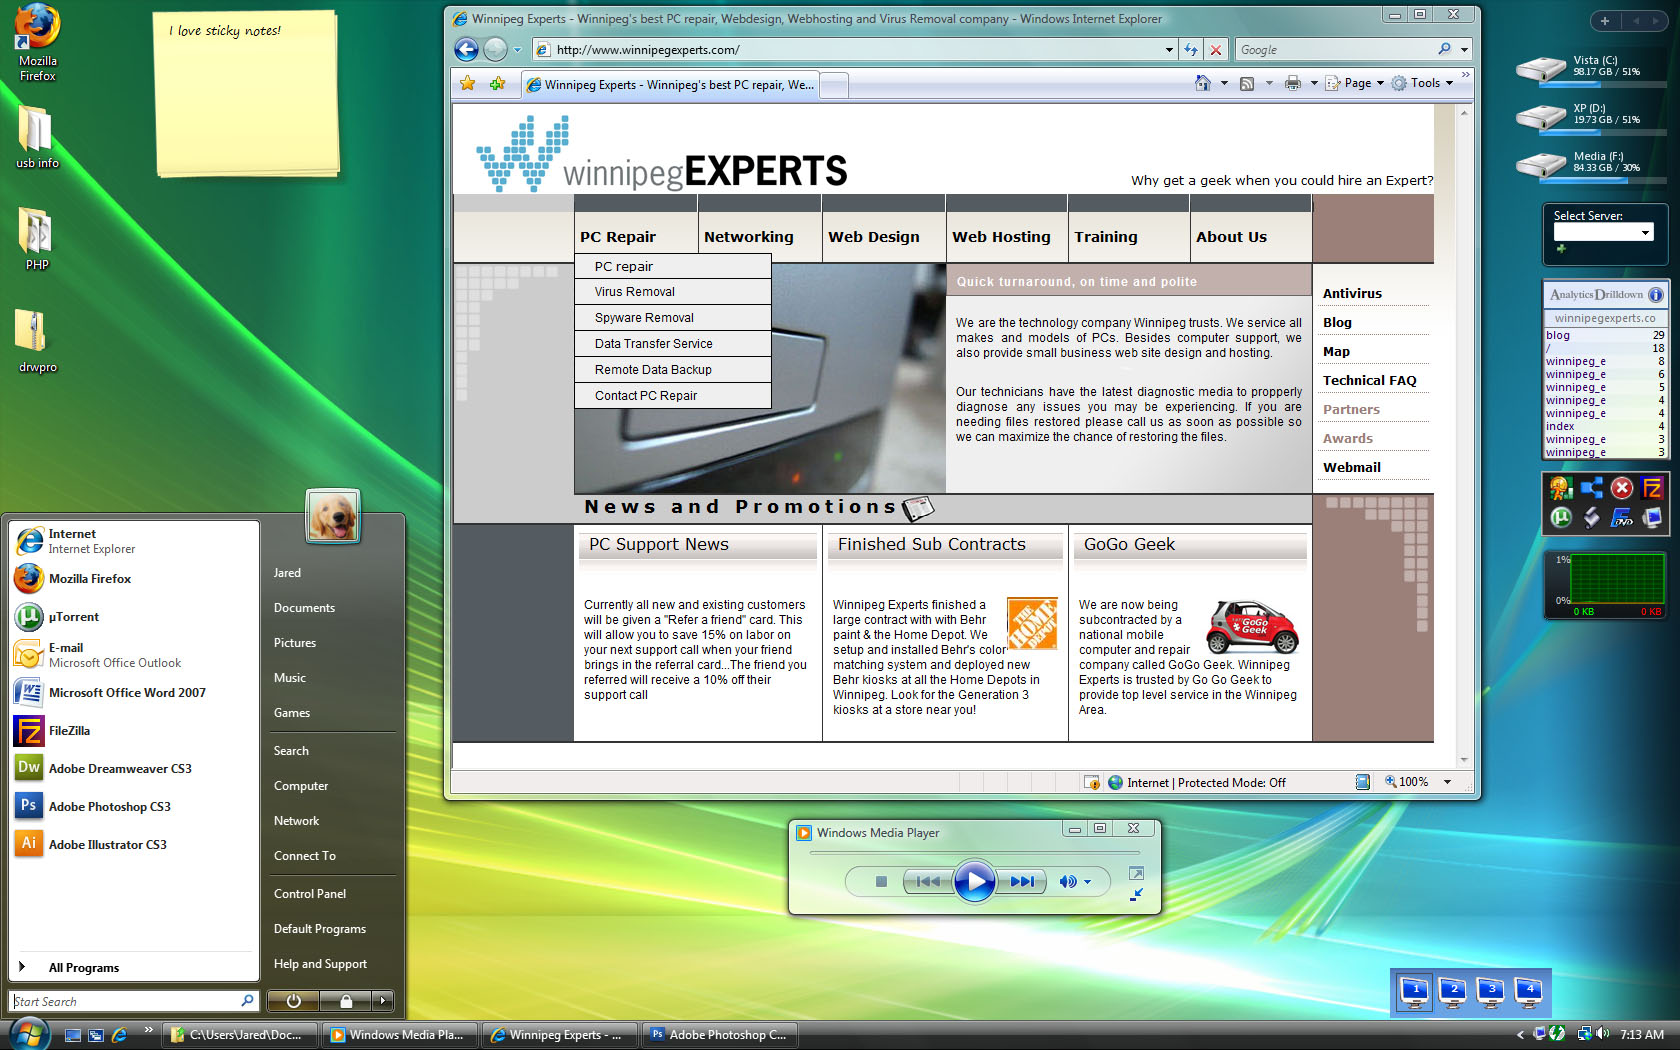Switch to virtual desktop 3
Image resolution: width=1680 pixels, height=1050 pixels.
click(x=1491, y=992)
